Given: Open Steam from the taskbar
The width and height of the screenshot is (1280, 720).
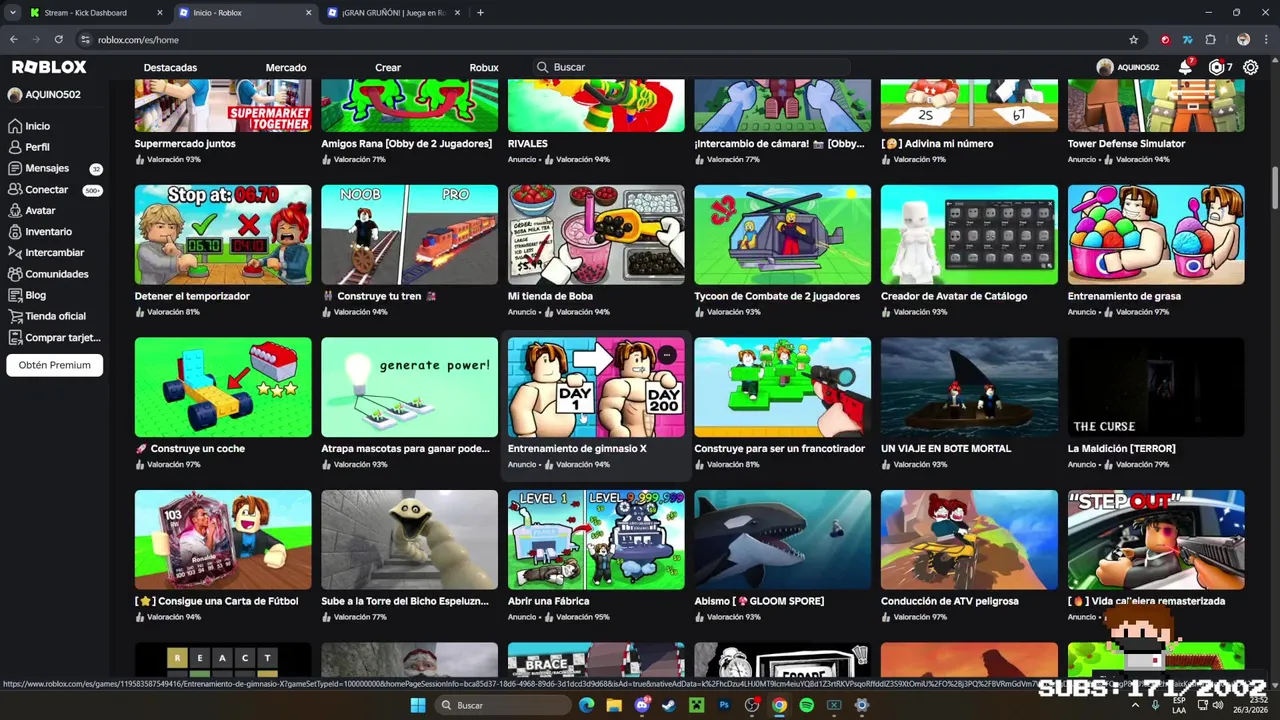Looking at the screenshot, I should pos(668,705).
